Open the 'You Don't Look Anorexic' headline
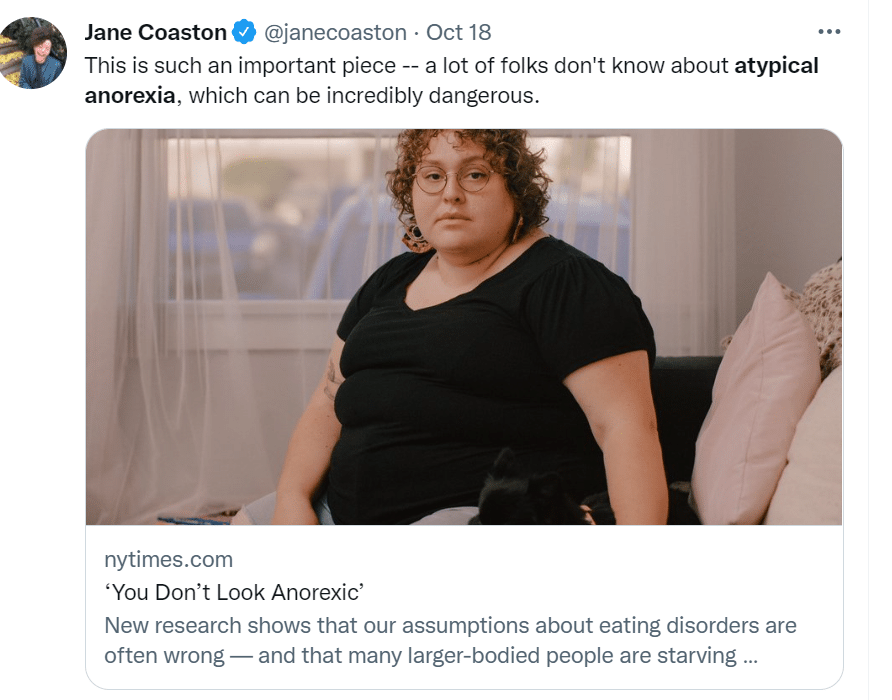Image resolution: width=892 pixels, height=700 pixels. point(233,594)
